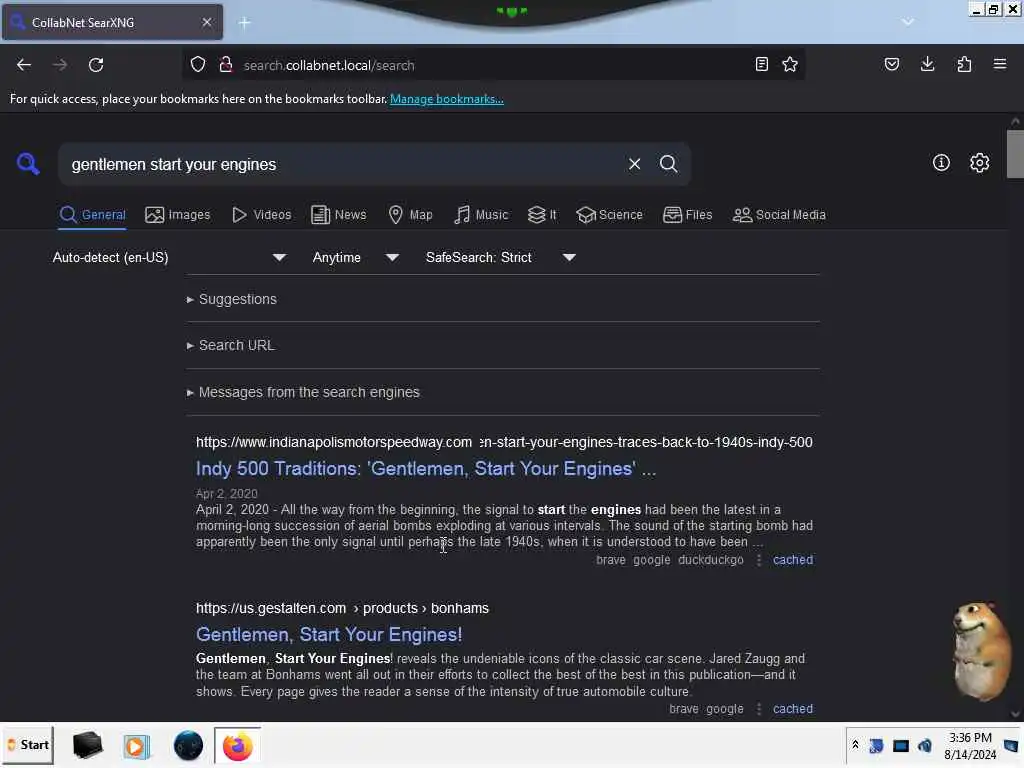
Task: Switch to the Science tab
Action: pyautogui.click(x=609, y=215)
